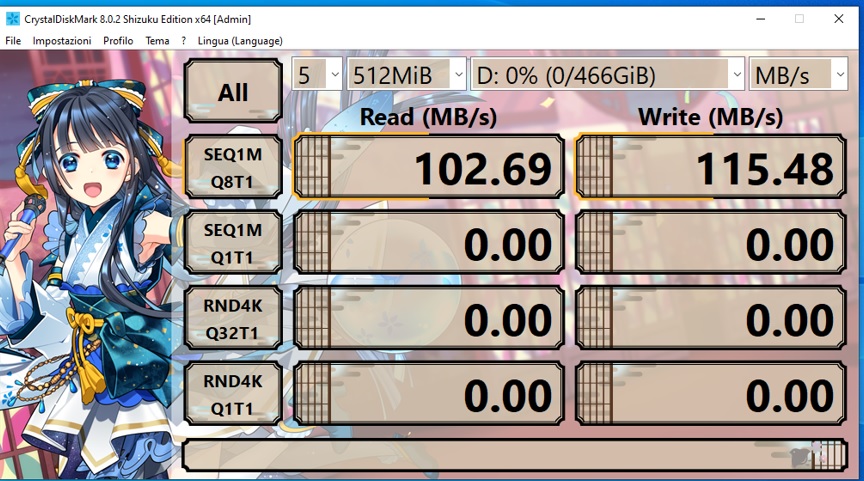Click the comment input bar at the bottom
864x481 pixels.
pyautogui.click(x=515, y=455)
